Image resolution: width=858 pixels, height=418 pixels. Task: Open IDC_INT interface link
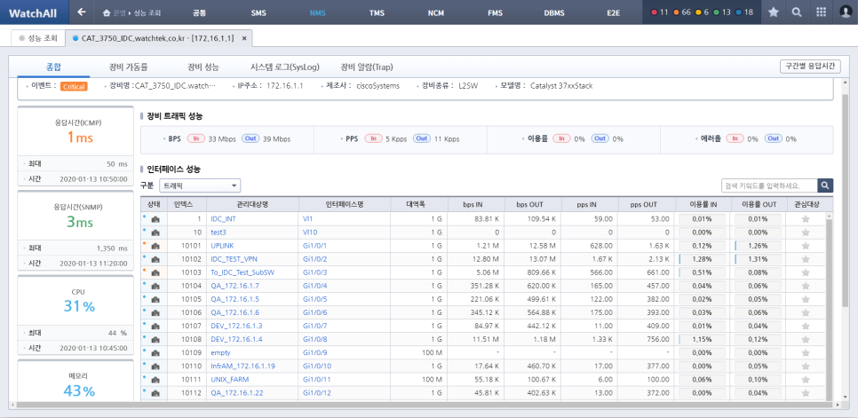coord(223,219)
